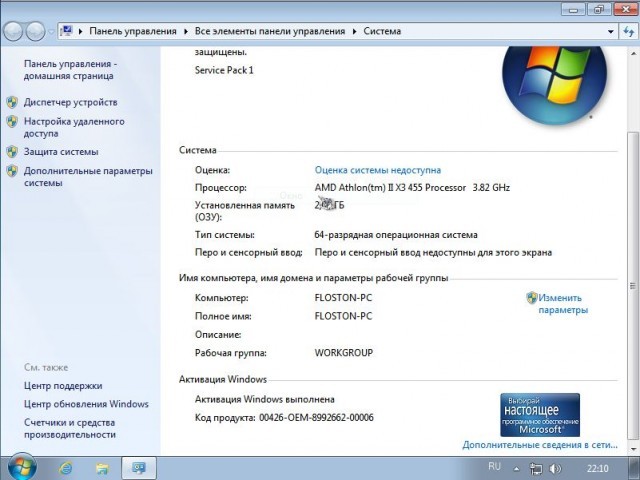Click scrollbar up arrow
The height and width of the screenshot is (480, 640).
coord(633,53)
